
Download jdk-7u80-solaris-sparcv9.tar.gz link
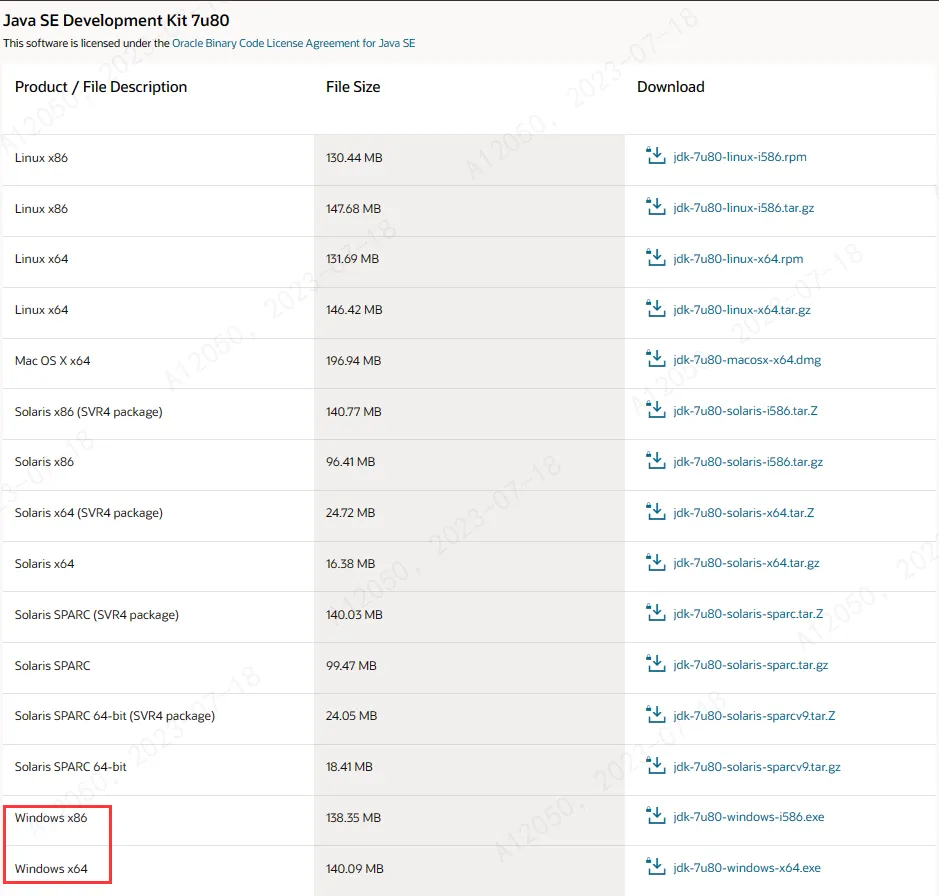coord(757,767)
